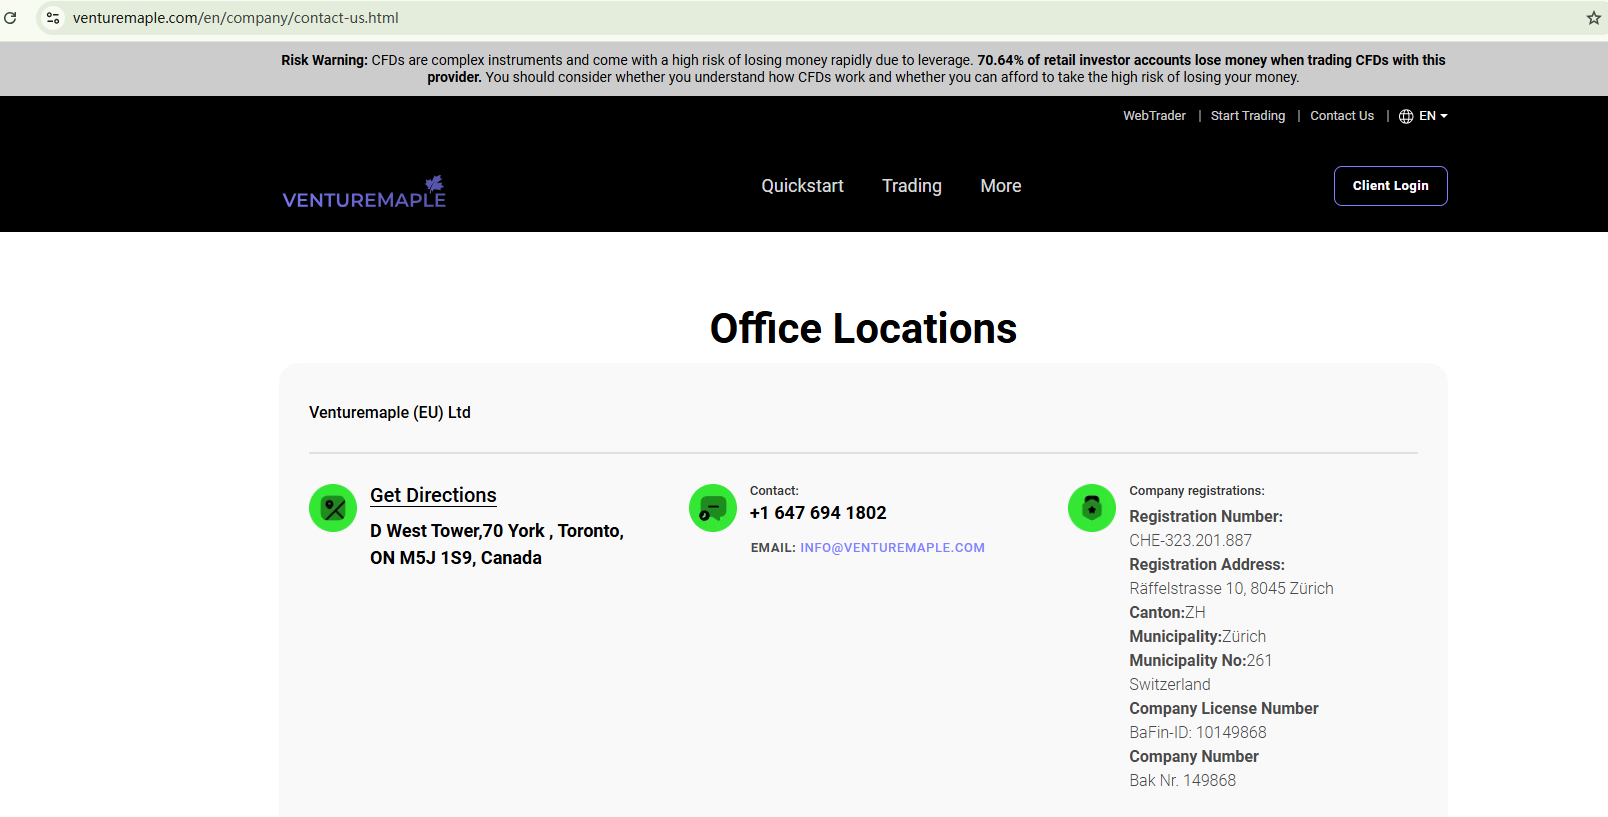The height and width of the screenshot is (817, 1608).
Task: Click the Registration Address: label
Action: coord(1207,564)
